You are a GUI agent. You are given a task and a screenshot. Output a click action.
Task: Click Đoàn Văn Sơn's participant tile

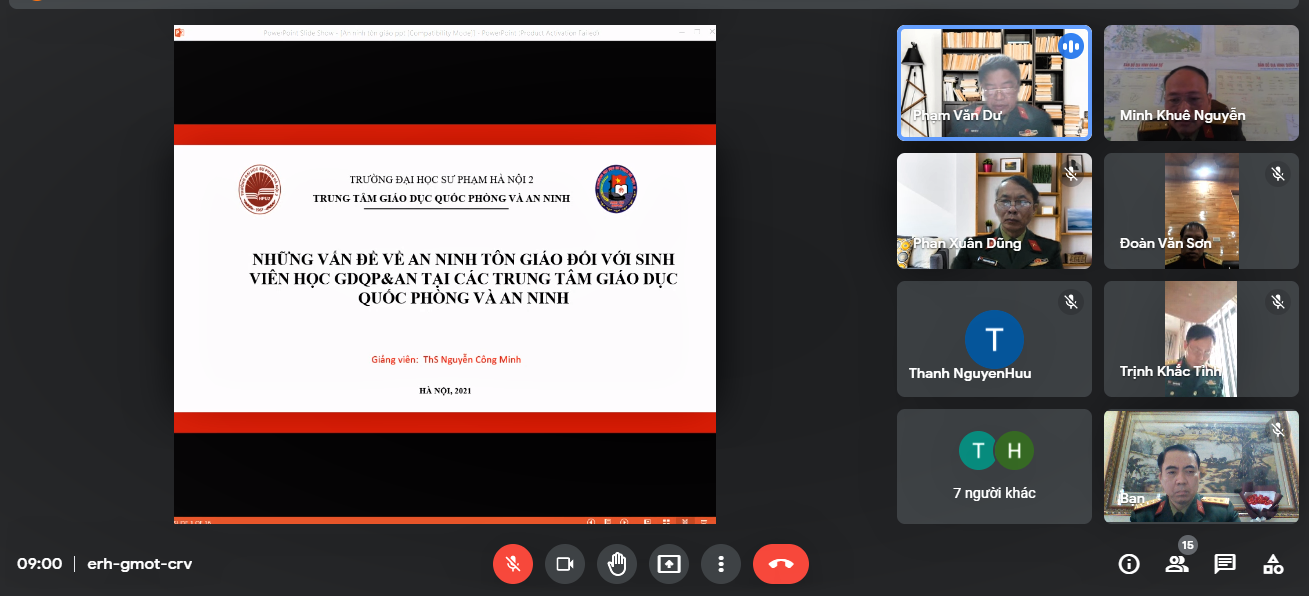(x=1201, y=211)
